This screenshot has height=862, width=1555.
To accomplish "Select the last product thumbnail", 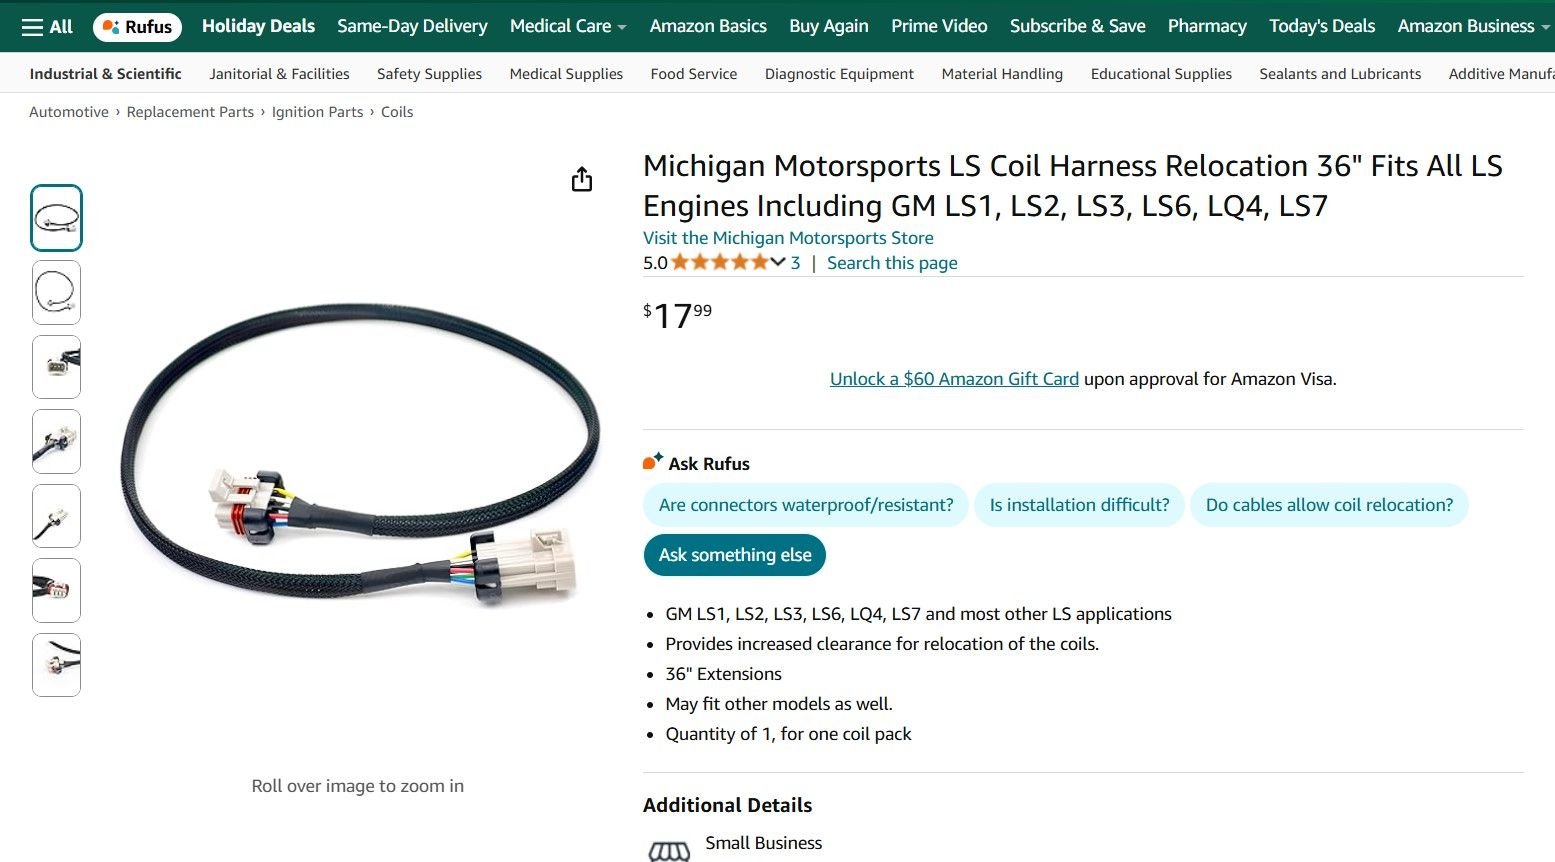I will (x=57, y=665).
